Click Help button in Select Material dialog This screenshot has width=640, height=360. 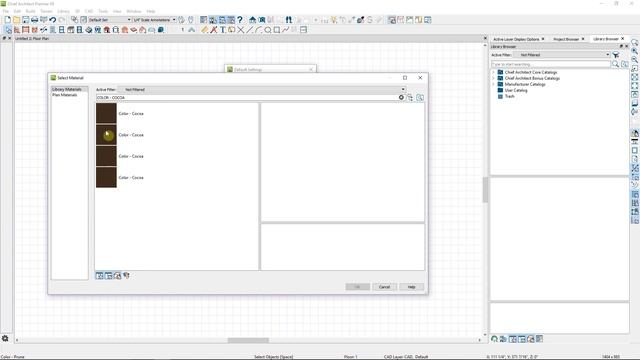click(x=411, y=287)
